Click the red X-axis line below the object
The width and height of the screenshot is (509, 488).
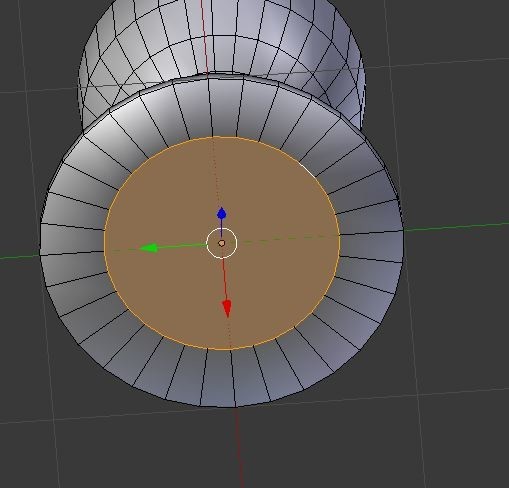[x=239, y=447]
